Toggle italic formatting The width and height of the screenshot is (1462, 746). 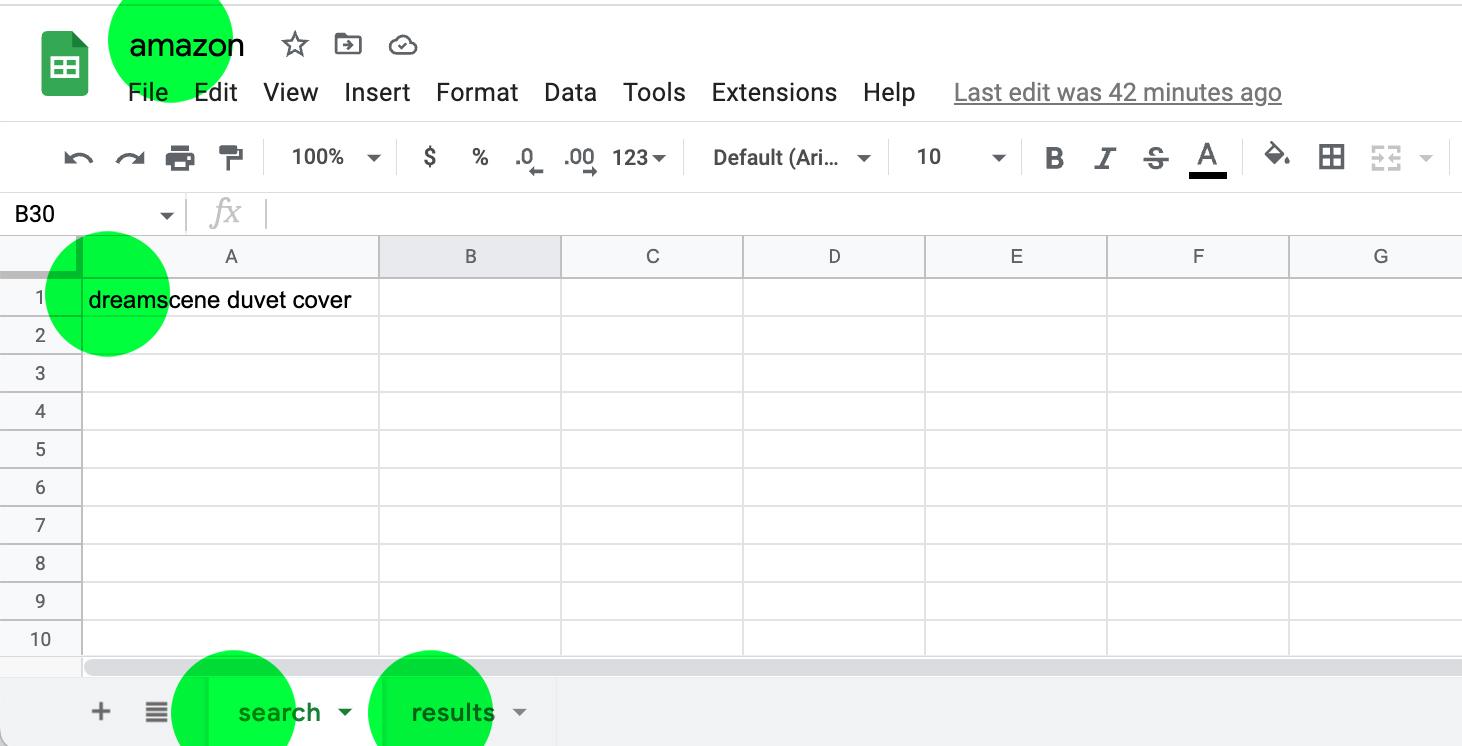tap(1104, 157)
